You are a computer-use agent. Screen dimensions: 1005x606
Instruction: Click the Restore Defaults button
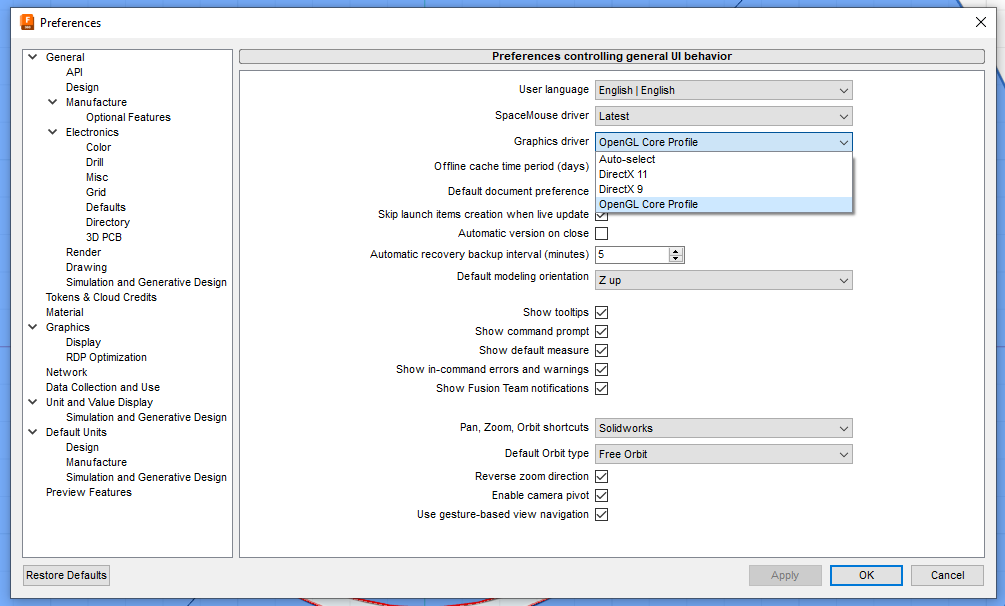coord(65,575)
